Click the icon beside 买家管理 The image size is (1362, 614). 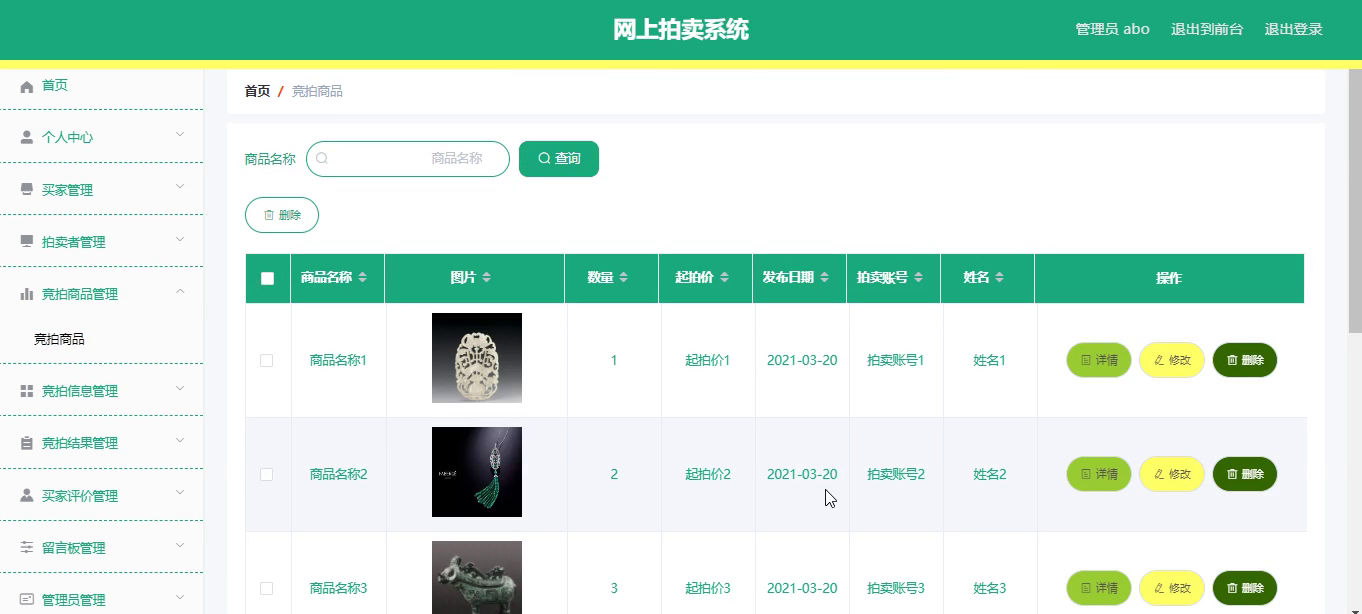click(27, 190)
